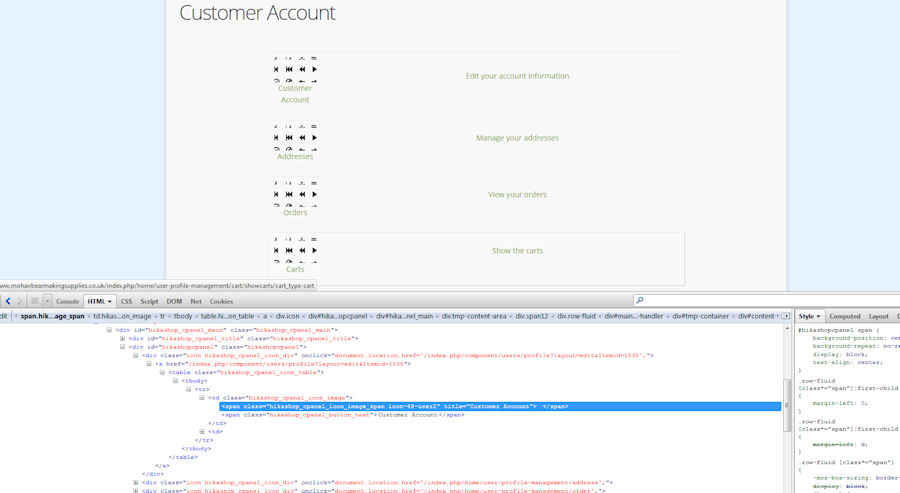Switch to Firebug Console tab
Screen dimensions: 900x493
[x=67, y=301]
